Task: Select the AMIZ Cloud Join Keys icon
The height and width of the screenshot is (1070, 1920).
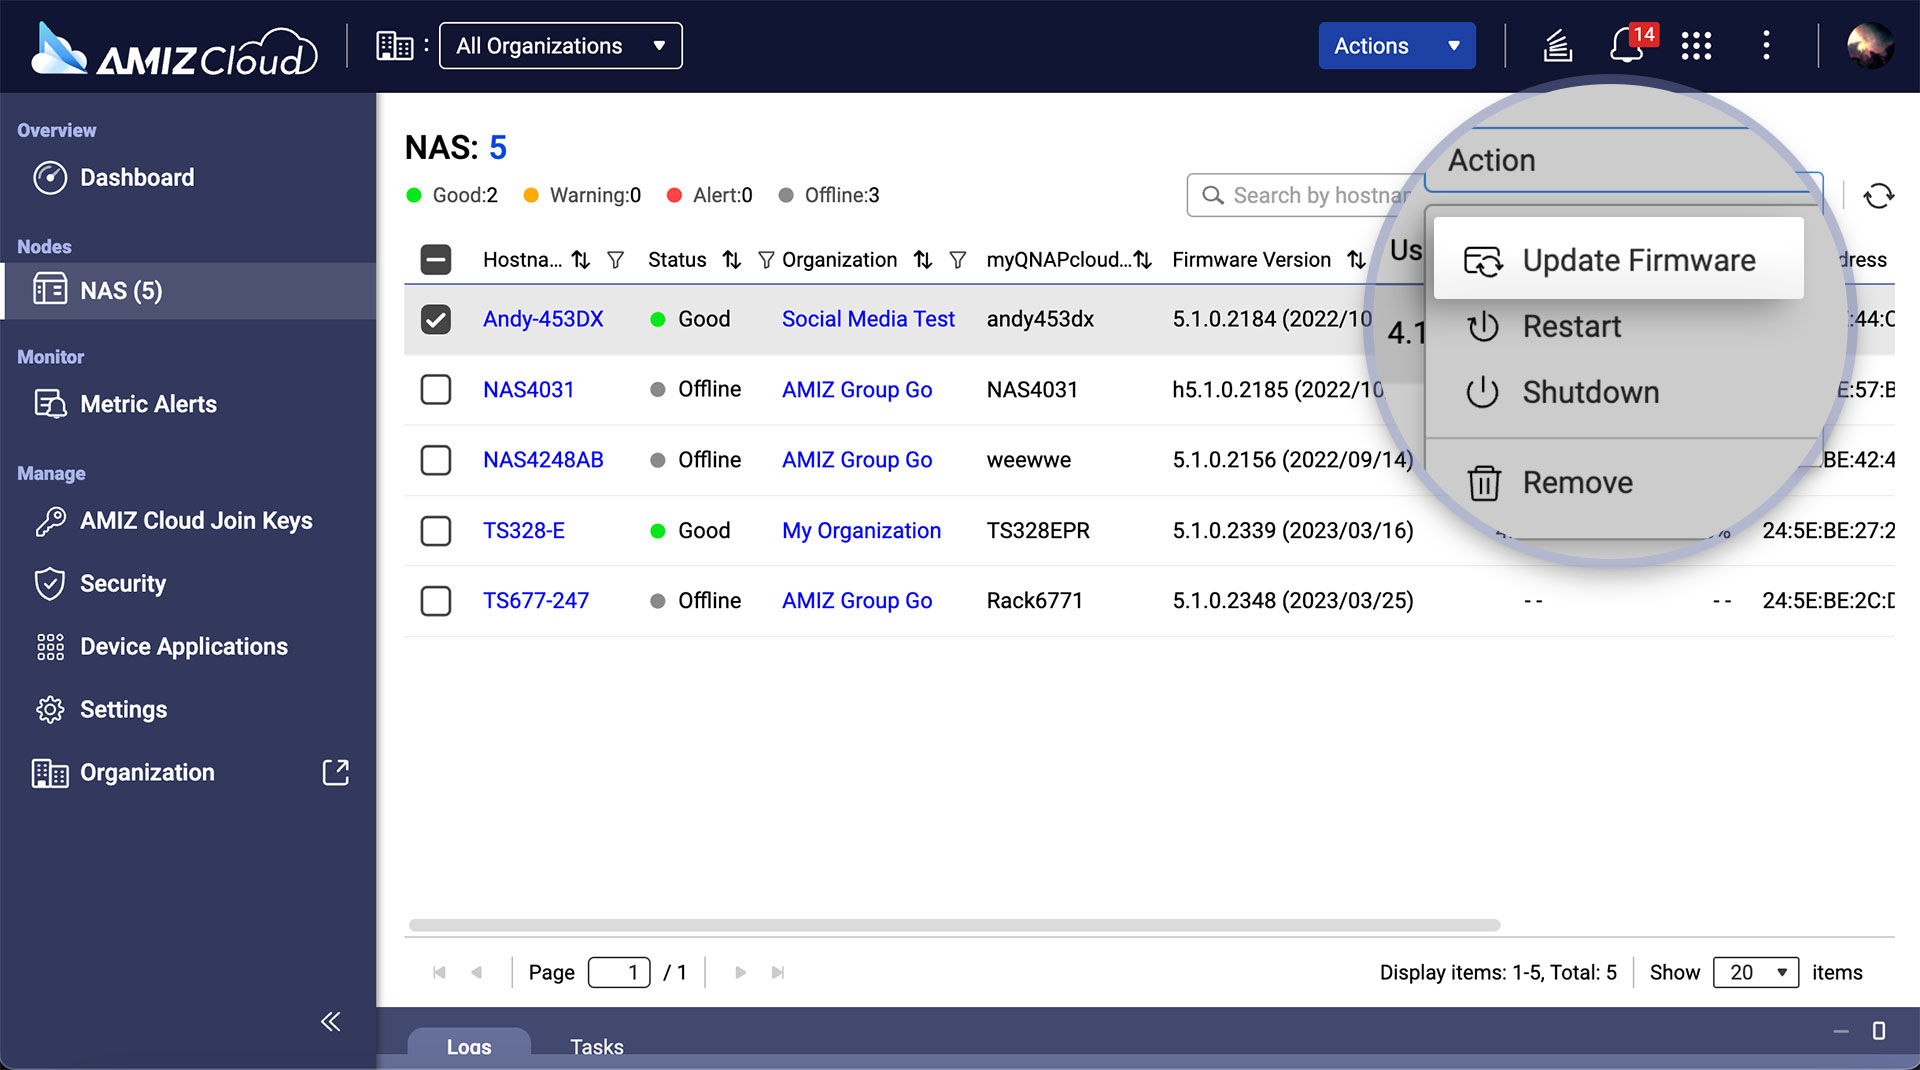Action: point(49,520)
